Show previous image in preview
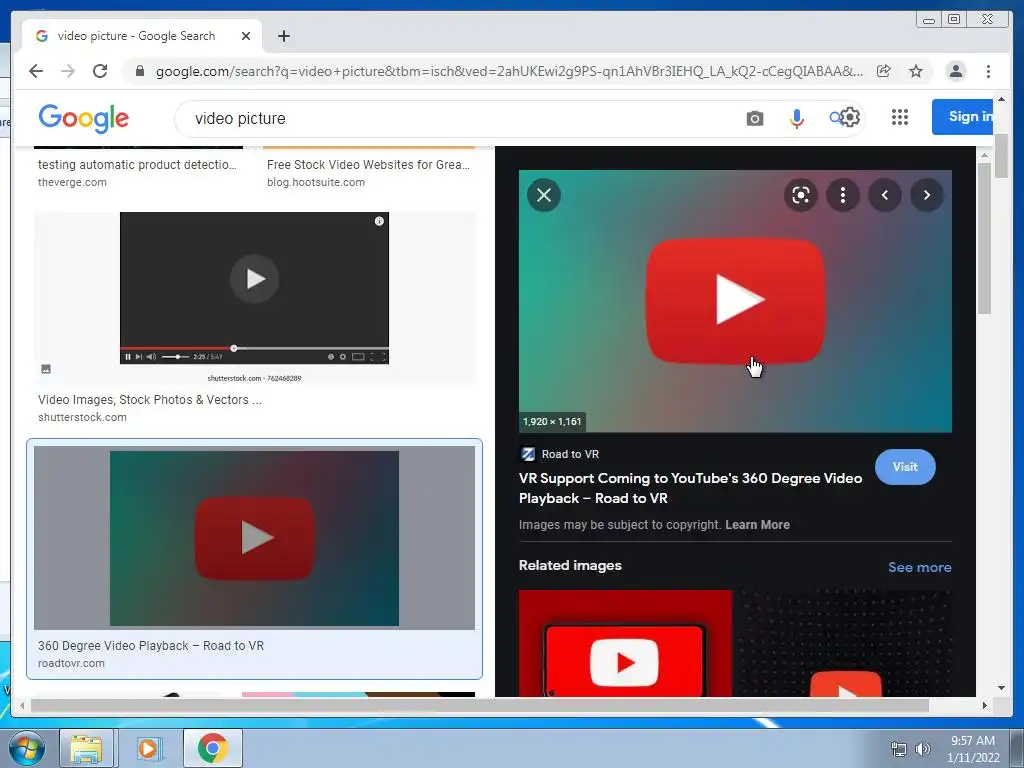Image resolution: width=1024 pixels, height=768 pixels. click(x=885, y=195)
